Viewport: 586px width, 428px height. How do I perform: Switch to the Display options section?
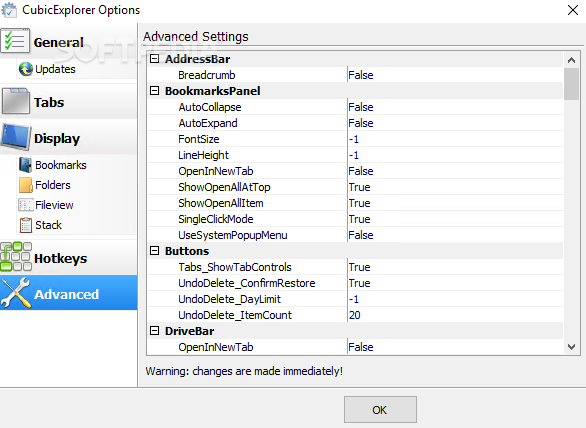pyautogui.click(x=68, y=138)
